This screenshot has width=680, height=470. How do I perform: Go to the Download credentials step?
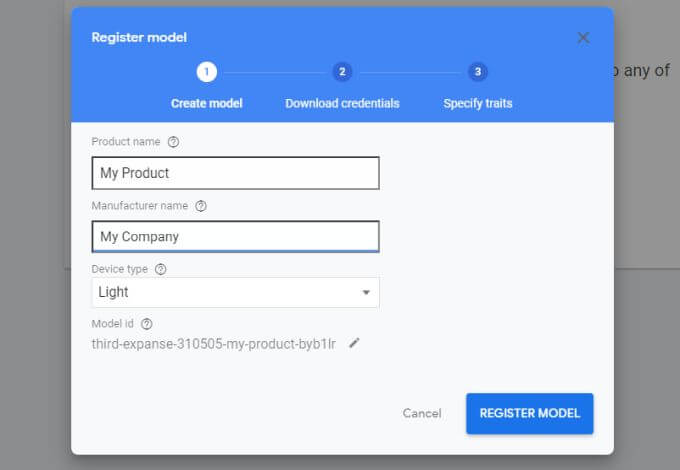point(342,103)
